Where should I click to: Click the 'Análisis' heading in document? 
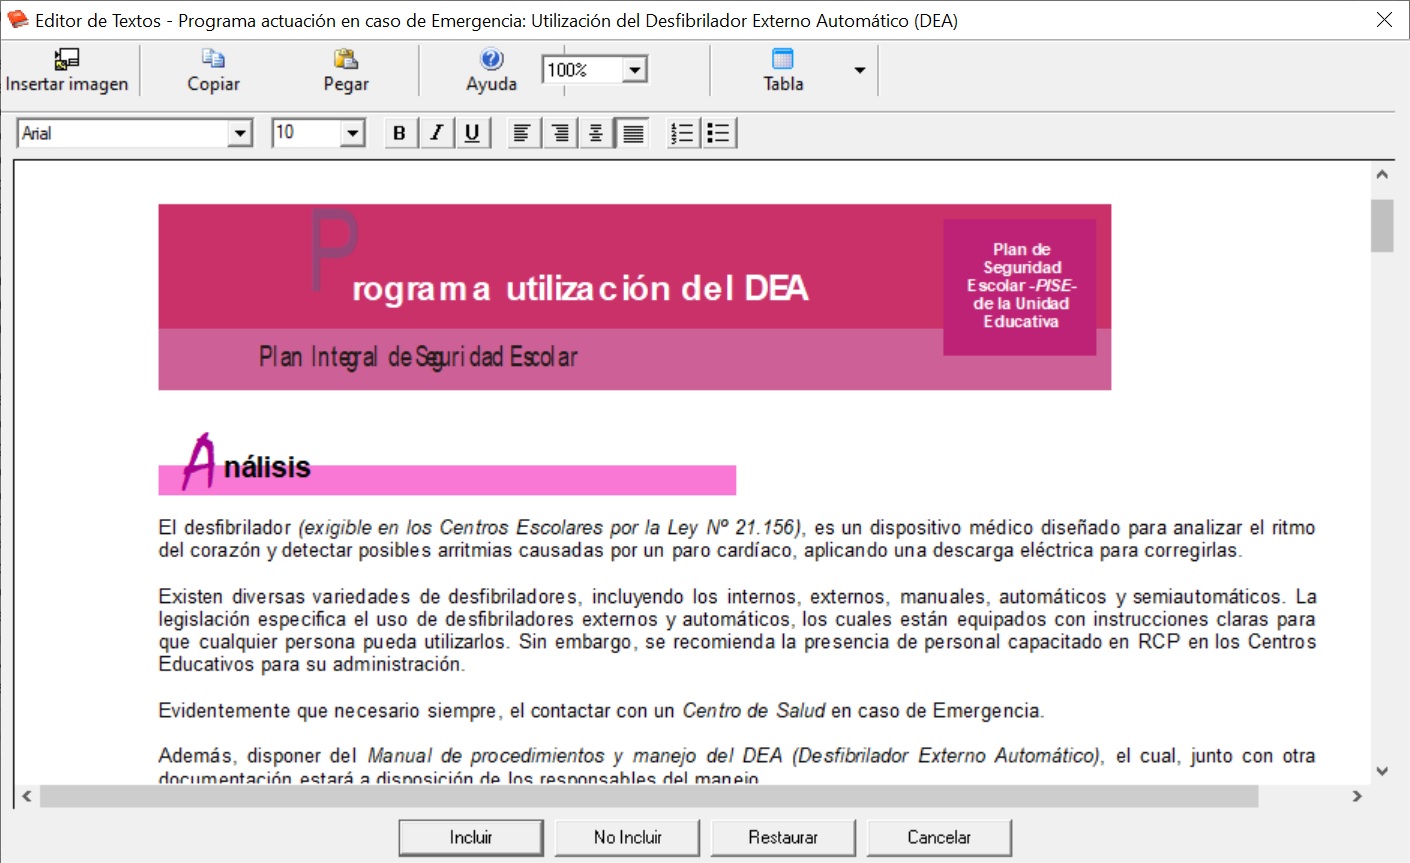(246, 464)
